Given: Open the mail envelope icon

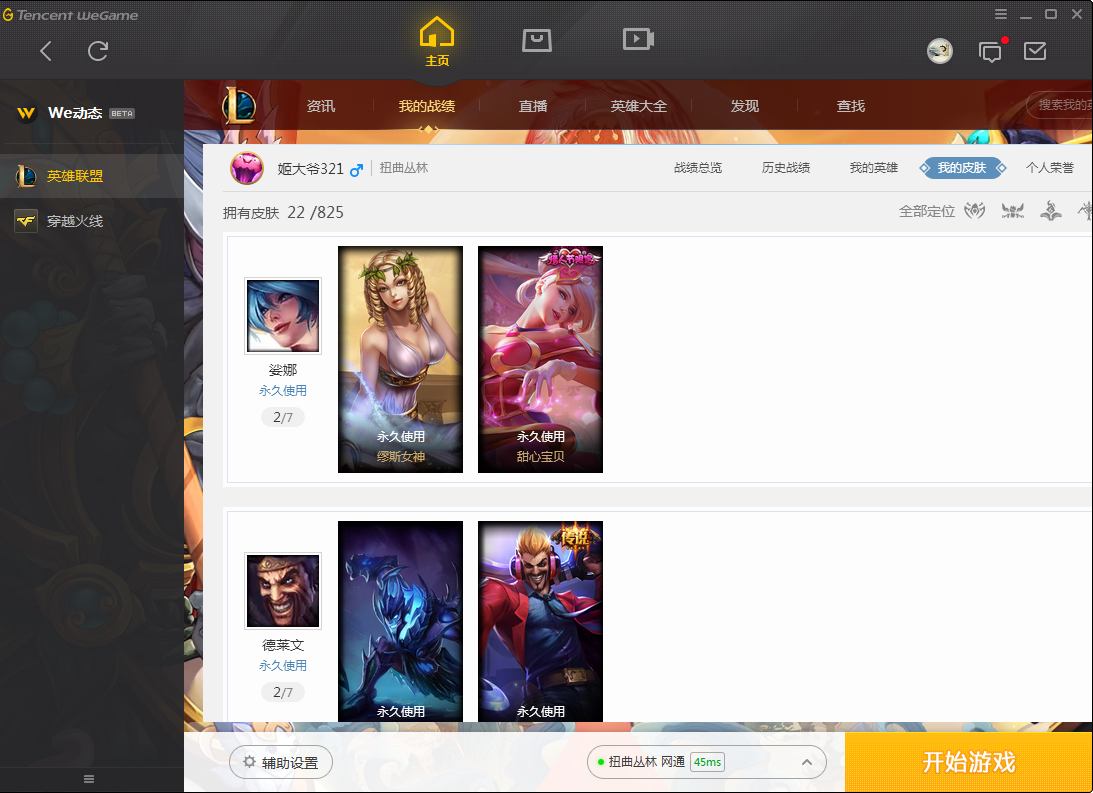Looking at the screenshot, I should (1035, 51).
